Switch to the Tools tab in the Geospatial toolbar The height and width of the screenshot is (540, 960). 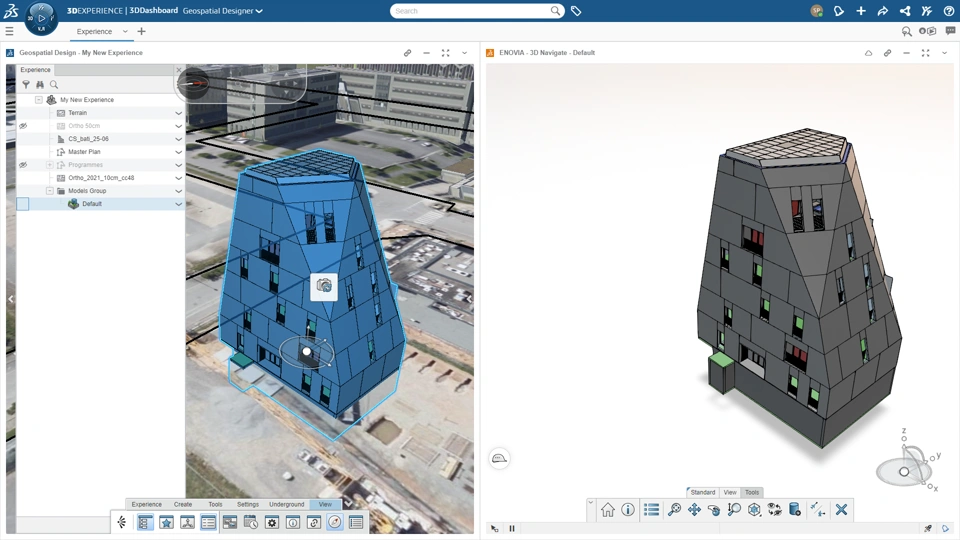pyautogui.click(x=215, y=504)
